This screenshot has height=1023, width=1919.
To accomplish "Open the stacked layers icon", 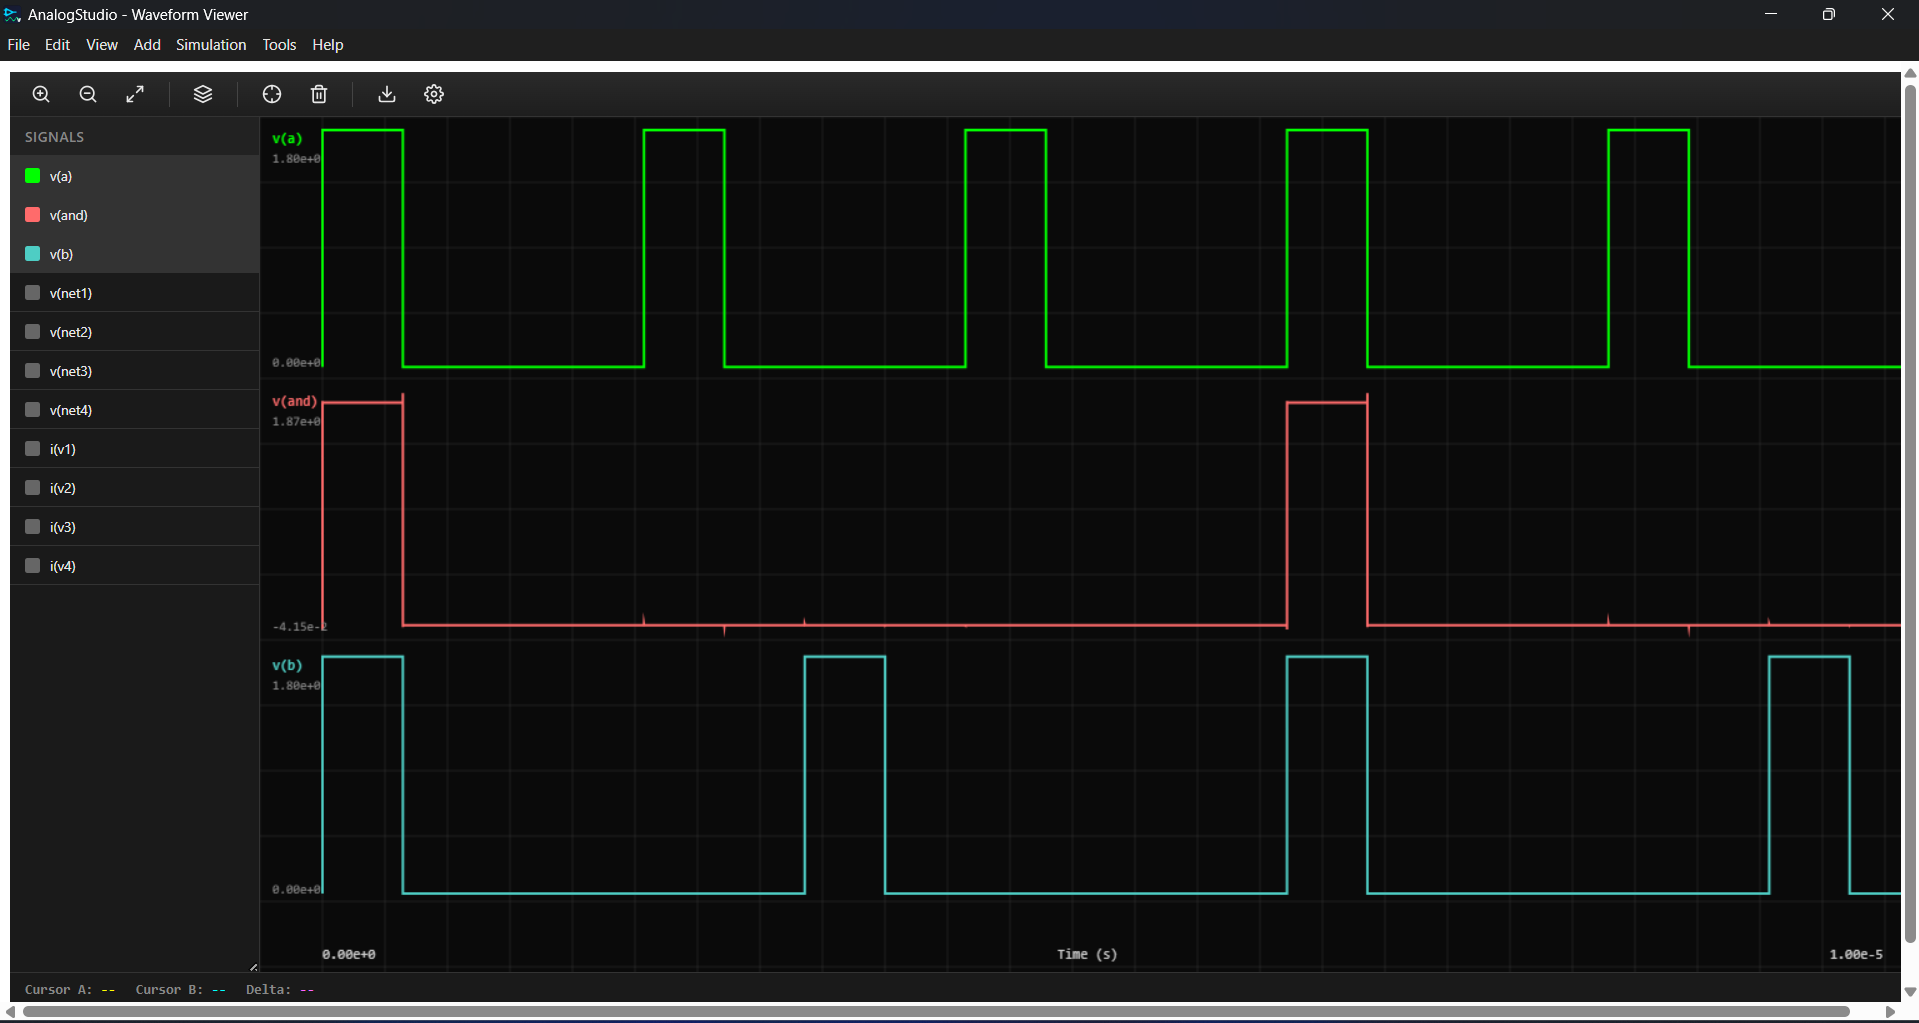I will 203,94.
